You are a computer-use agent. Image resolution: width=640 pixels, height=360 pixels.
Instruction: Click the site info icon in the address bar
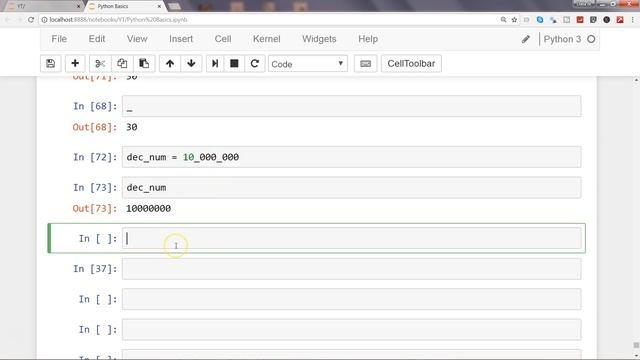click(x=44, y=20)
